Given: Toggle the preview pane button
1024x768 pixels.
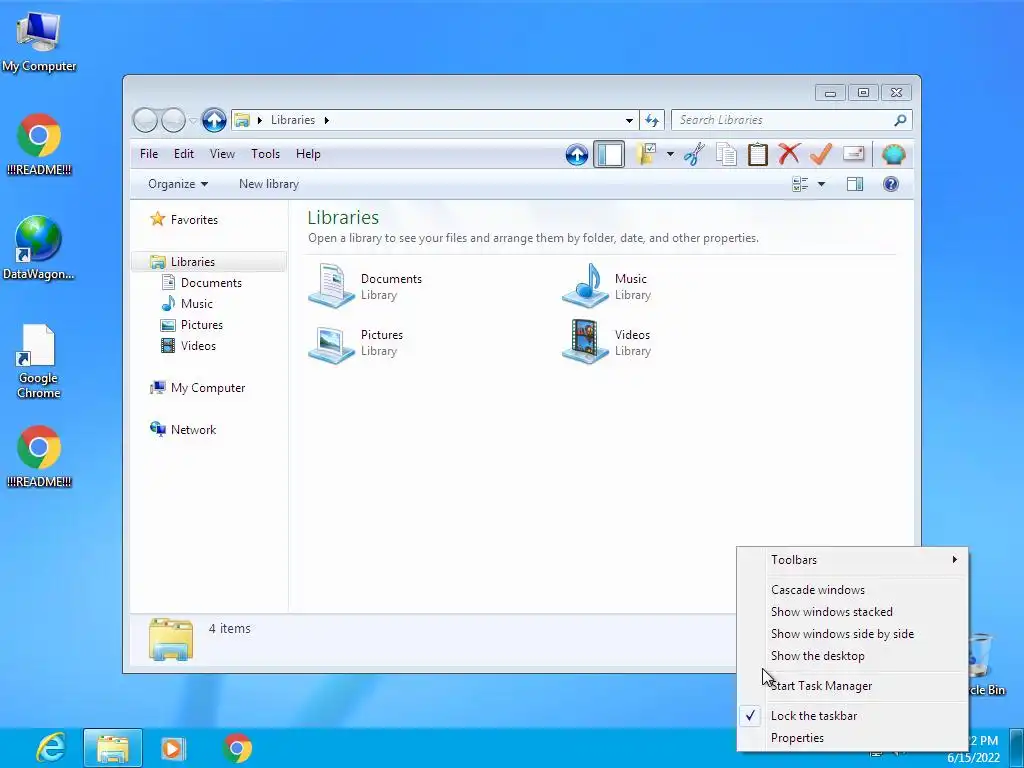Looking at the screenshot, I should tap(855, 184).
